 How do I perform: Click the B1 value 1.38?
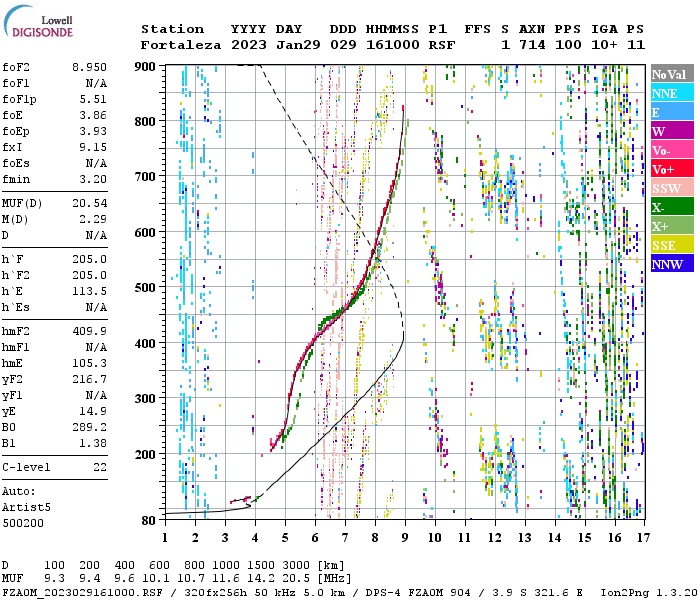coord(93,443)
